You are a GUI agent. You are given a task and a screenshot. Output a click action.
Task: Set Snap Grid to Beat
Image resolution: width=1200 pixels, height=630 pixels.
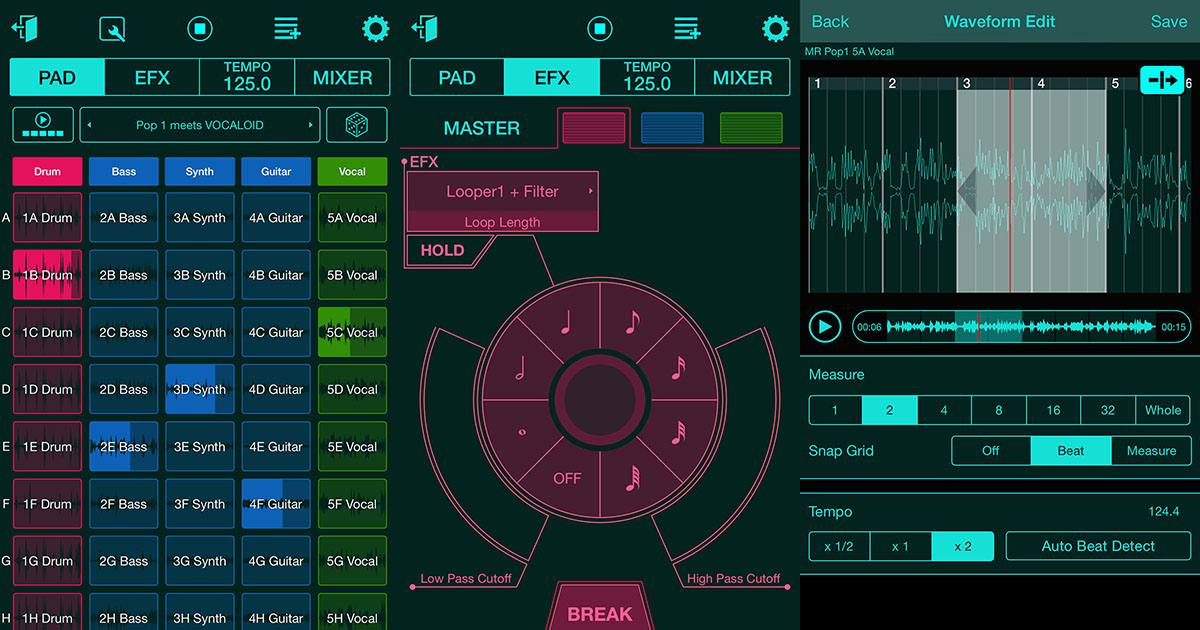tap(1070, 451)
